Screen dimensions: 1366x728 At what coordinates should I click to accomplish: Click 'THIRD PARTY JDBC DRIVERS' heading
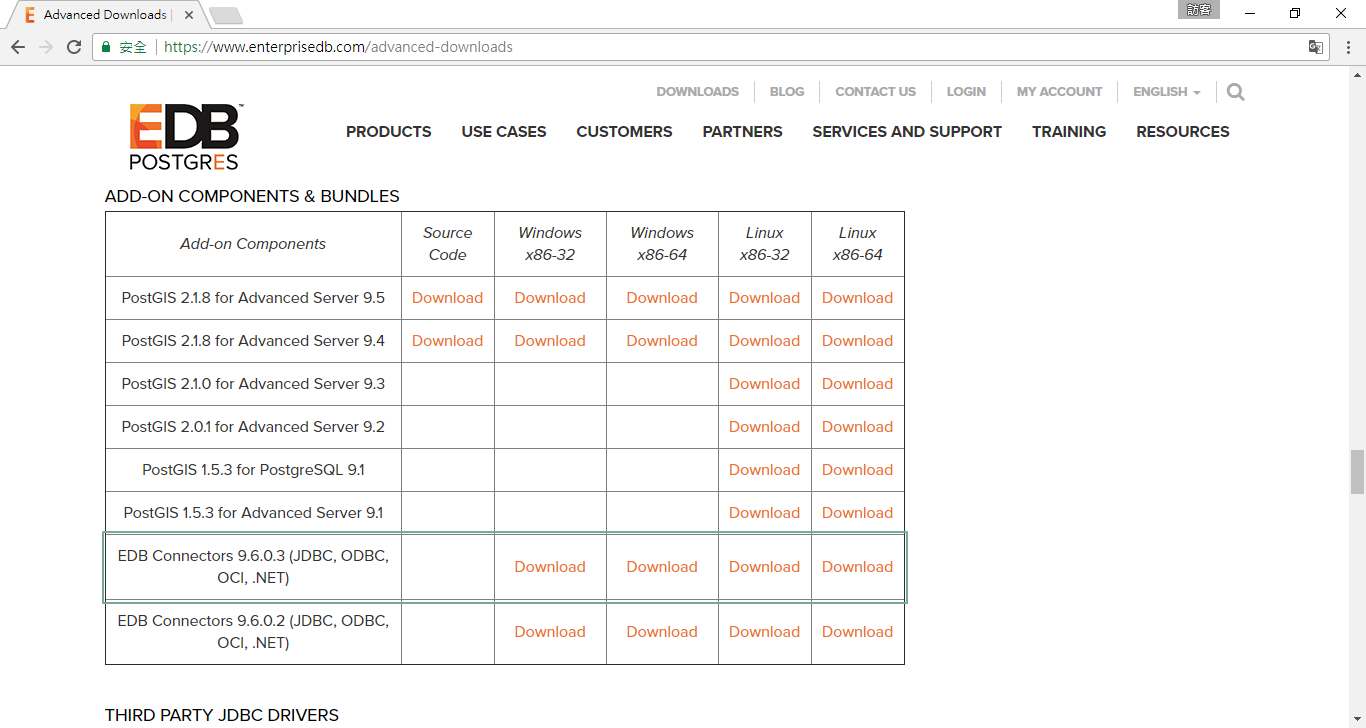click(222, 715)
